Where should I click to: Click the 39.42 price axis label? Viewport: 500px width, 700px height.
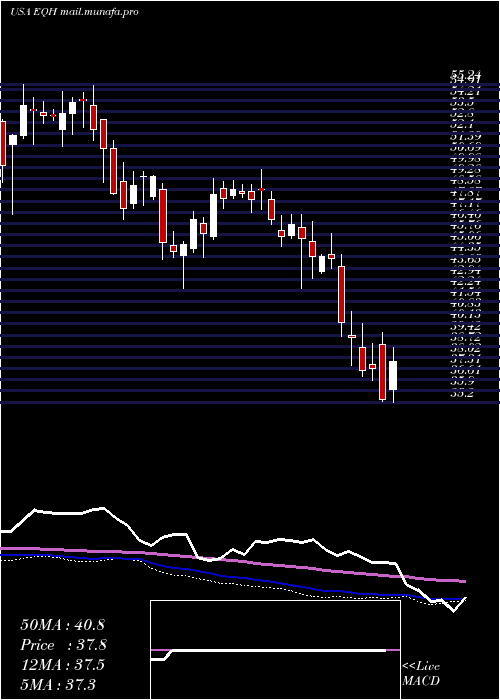pyautogui.click(x=464, y=326)
